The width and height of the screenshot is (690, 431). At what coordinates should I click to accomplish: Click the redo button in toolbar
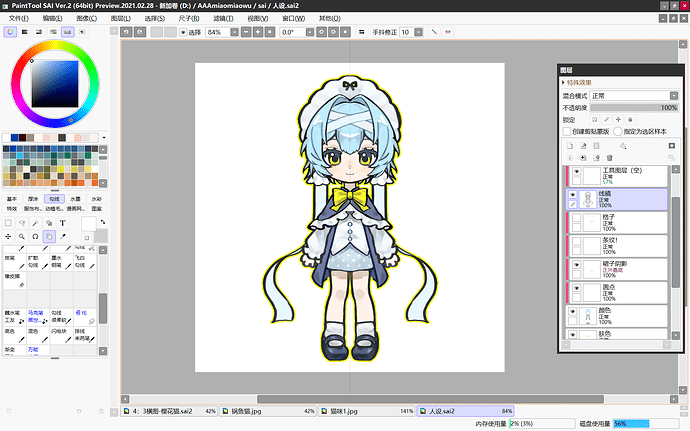pyautogui.click(x=140, y=32)
